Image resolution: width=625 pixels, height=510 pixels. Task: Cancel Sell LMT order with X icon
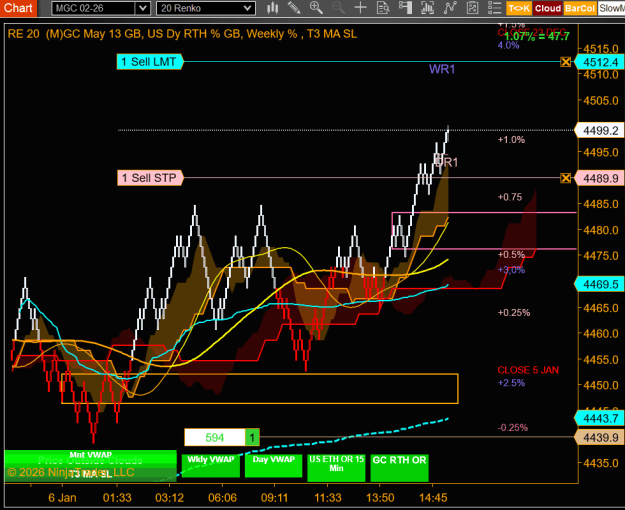click(565, 62)
